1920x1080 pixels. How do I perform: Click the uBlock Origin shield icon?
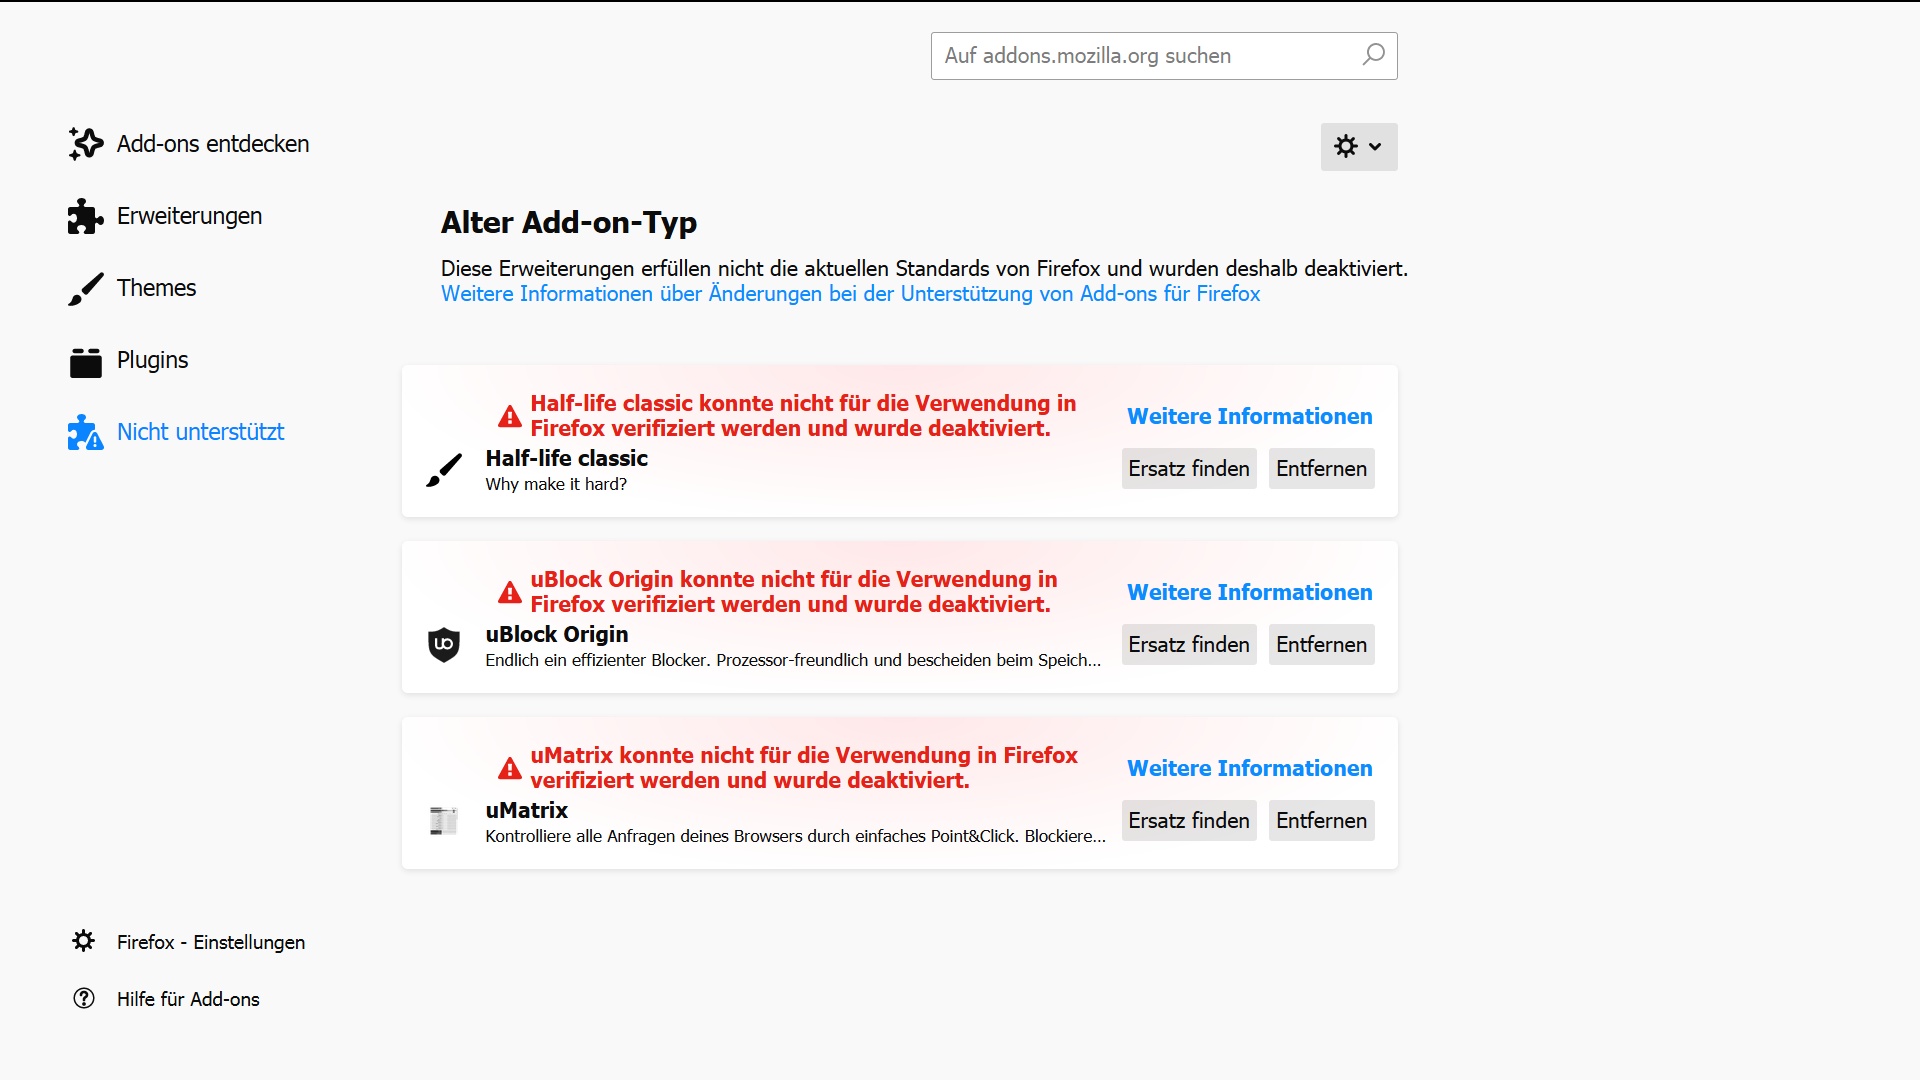(444, 645)
